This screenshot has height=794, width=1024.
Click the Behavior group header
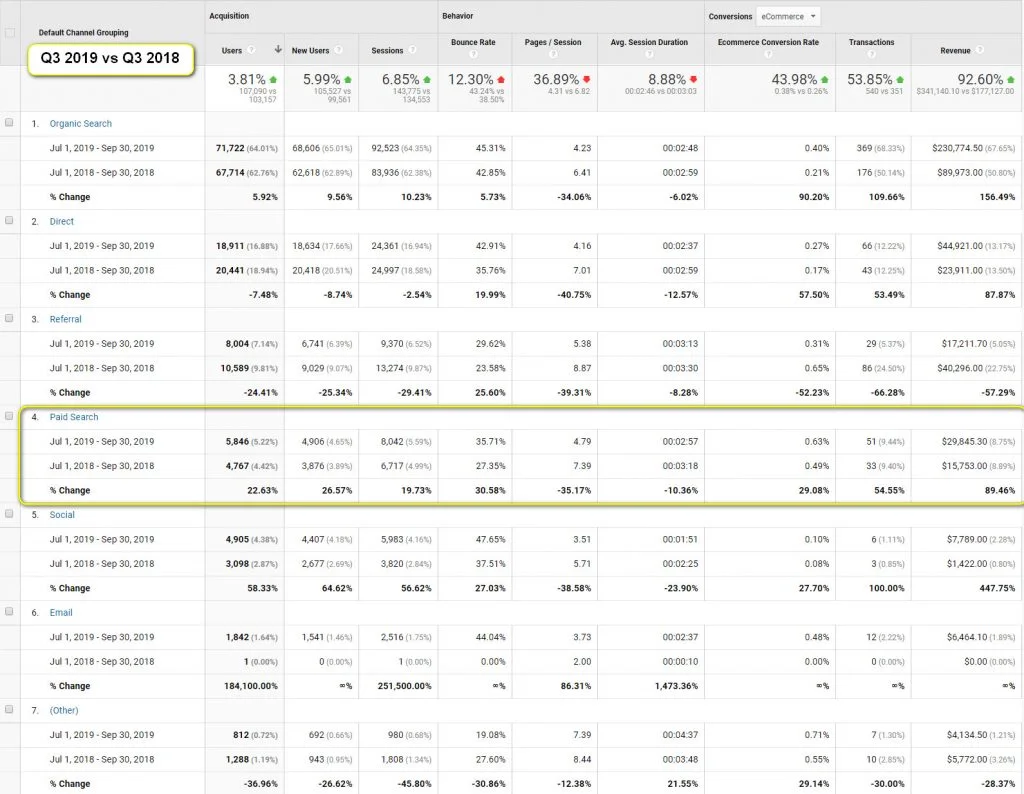(x=458, y=16)
